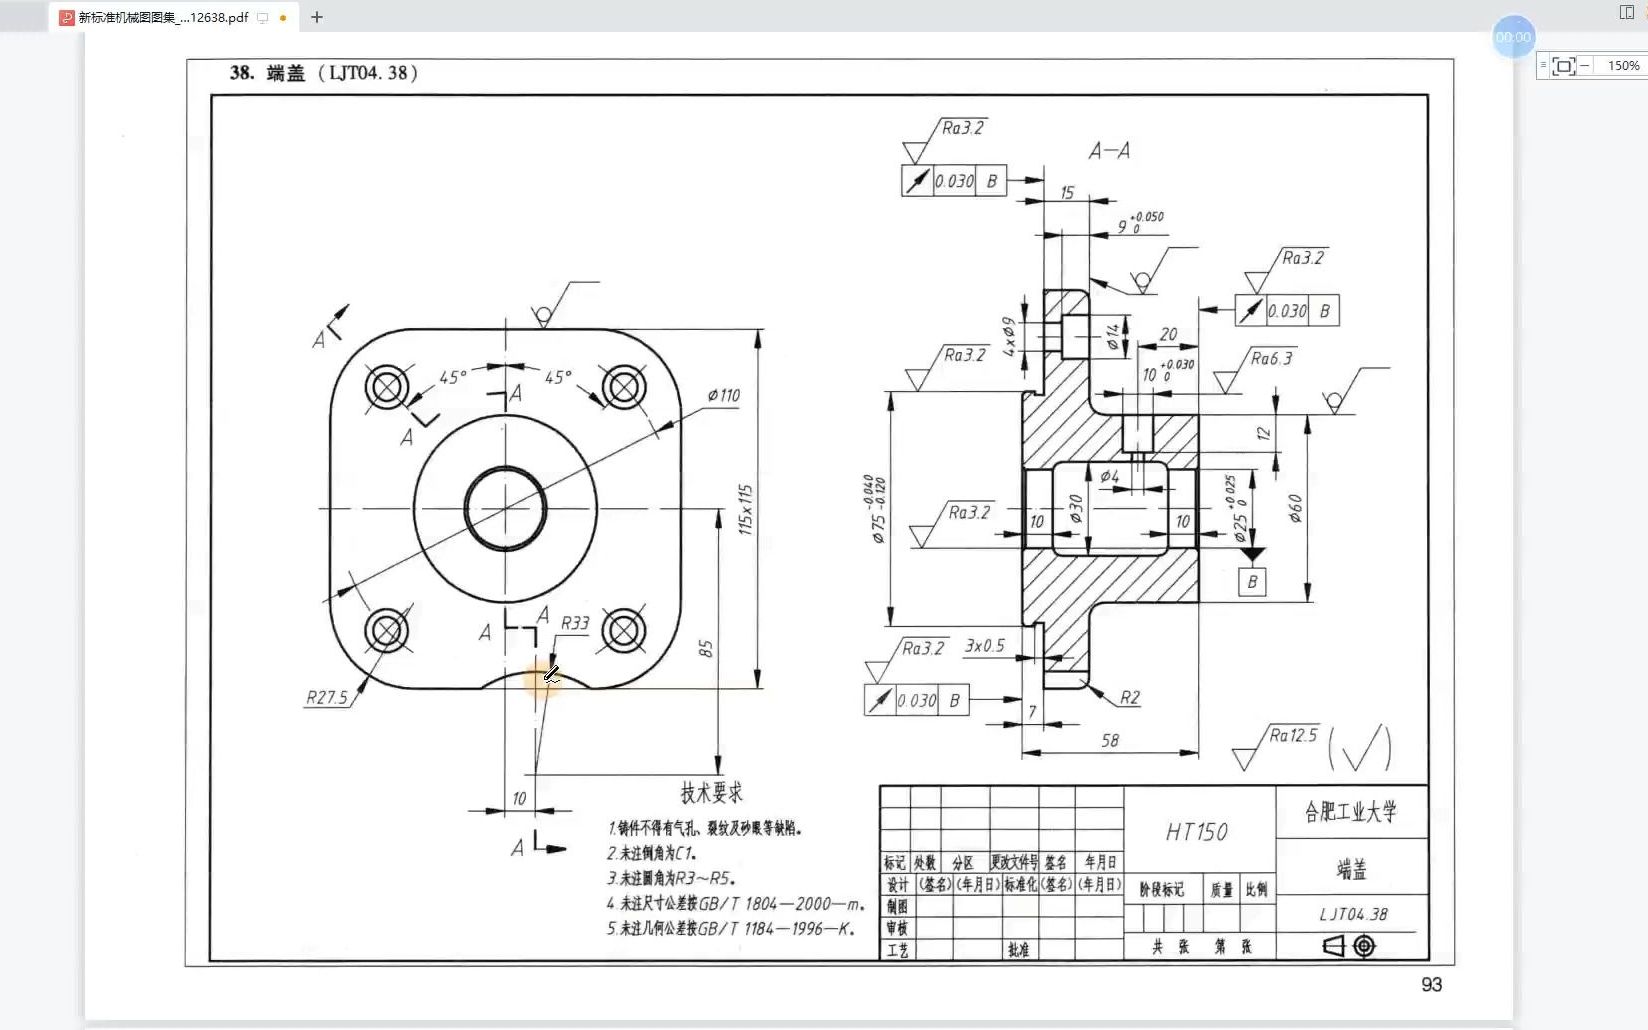Click the material label HT150 in the title block
Screen dimensions: 1648x1030
point(1196,832)
